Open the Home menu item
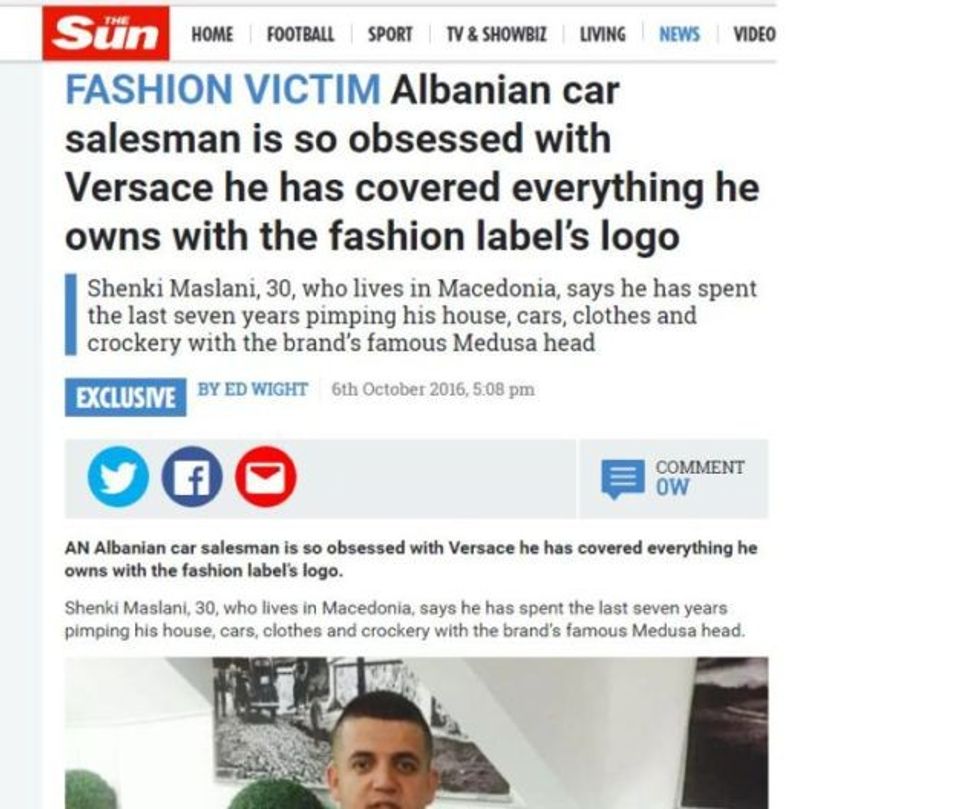Image resolution: width=980 pixels, height=809 pixels. [x=212, y=34]
